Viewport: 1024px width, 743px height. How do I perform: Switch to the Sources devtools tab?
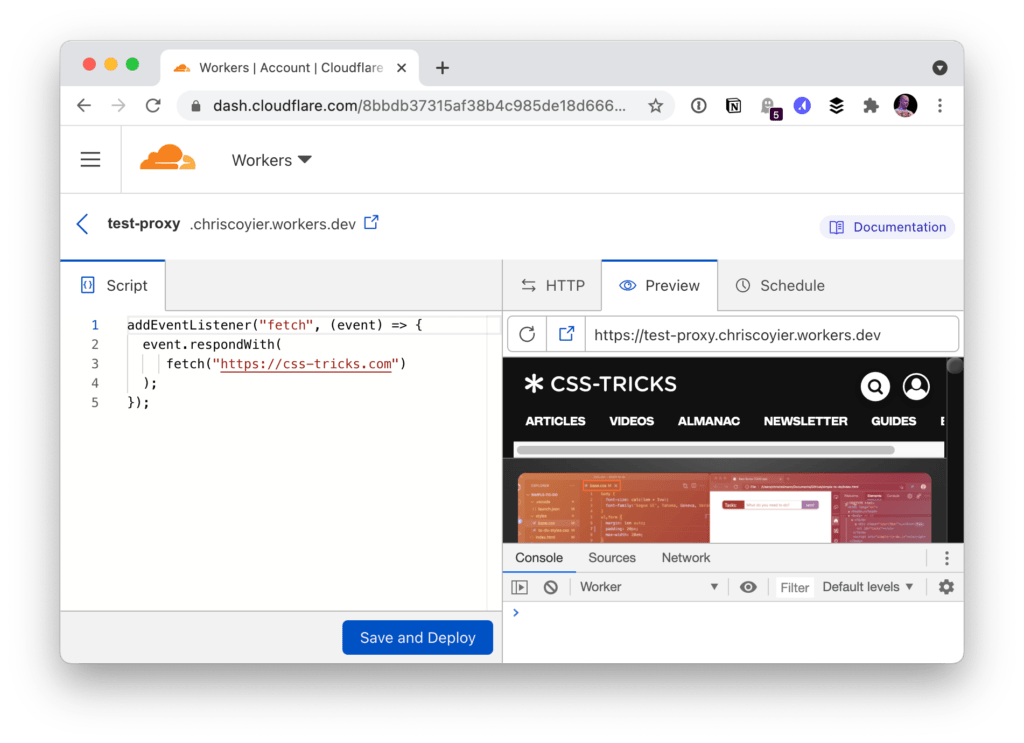(611, 558)
